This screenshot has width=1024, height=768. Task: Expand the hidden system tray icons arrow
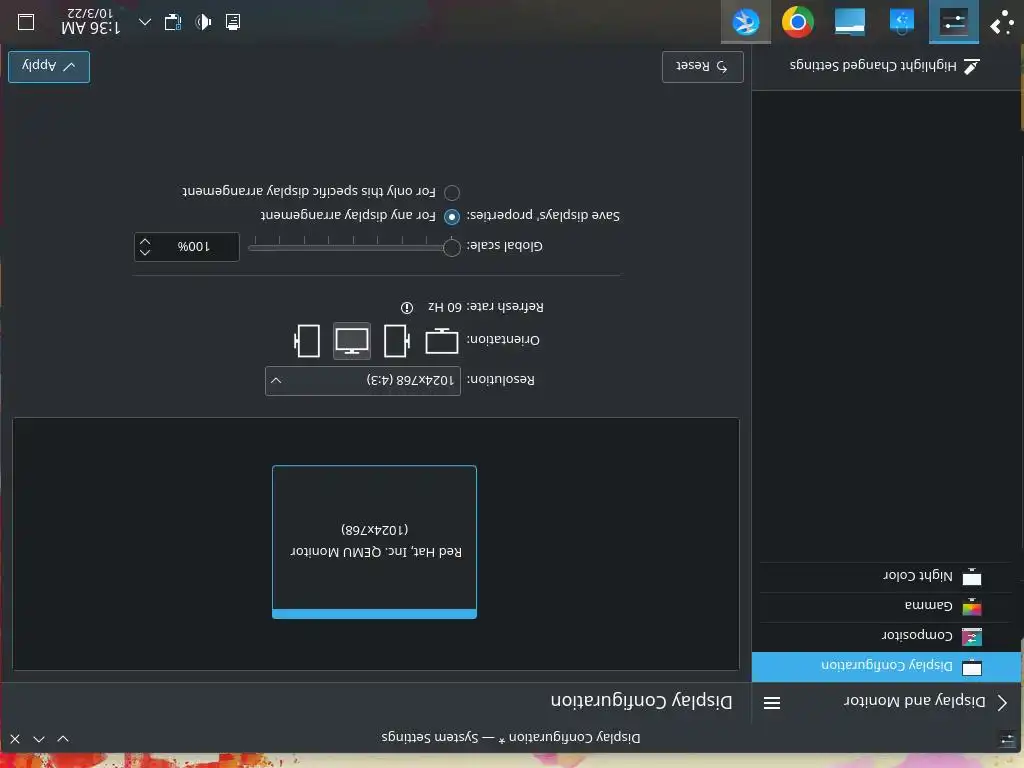pos(145,22)
